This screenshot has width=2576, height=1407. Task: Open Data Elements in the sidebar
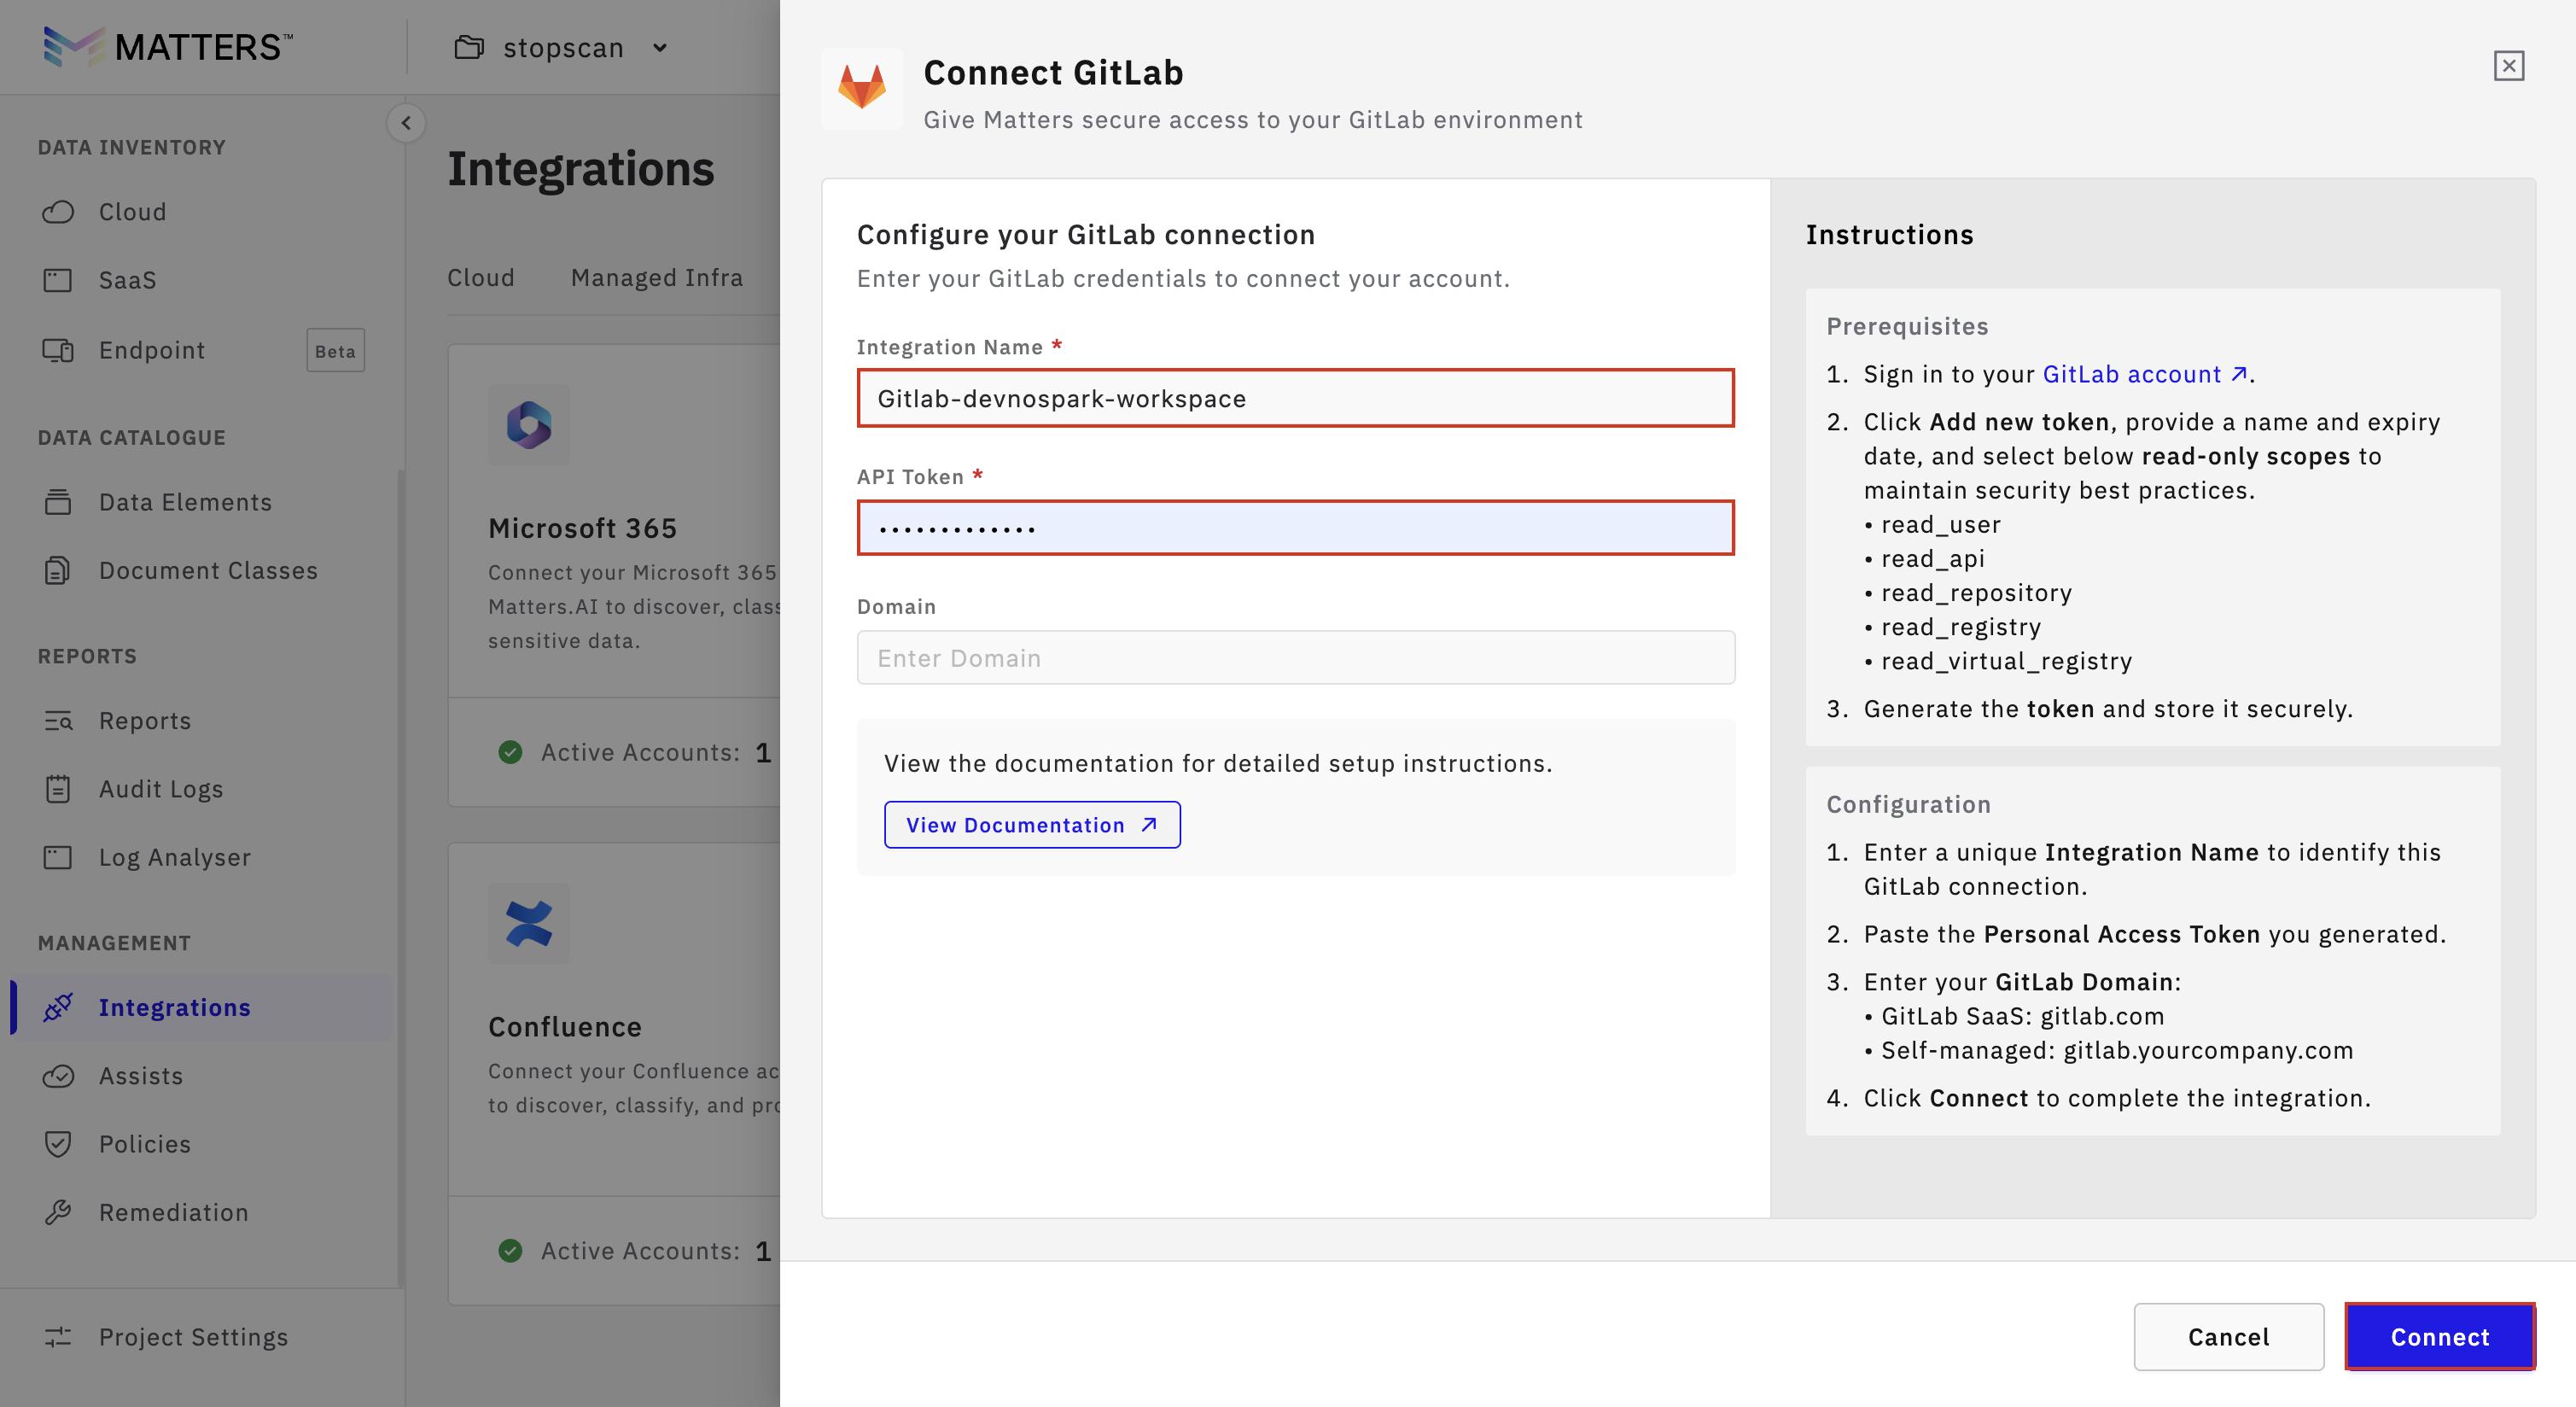pyautogui.click(x=185, y=502)
